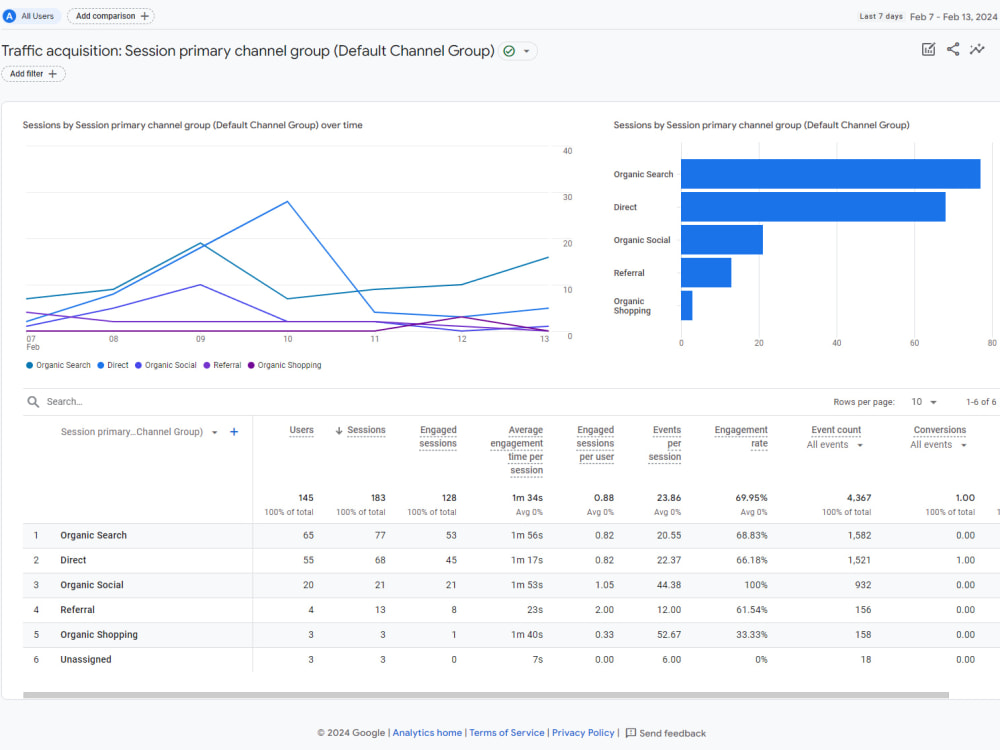Screen dimensions: 1000x750
Task: Open the Rows per page dropdown
Action: click(x=923, y=402)
